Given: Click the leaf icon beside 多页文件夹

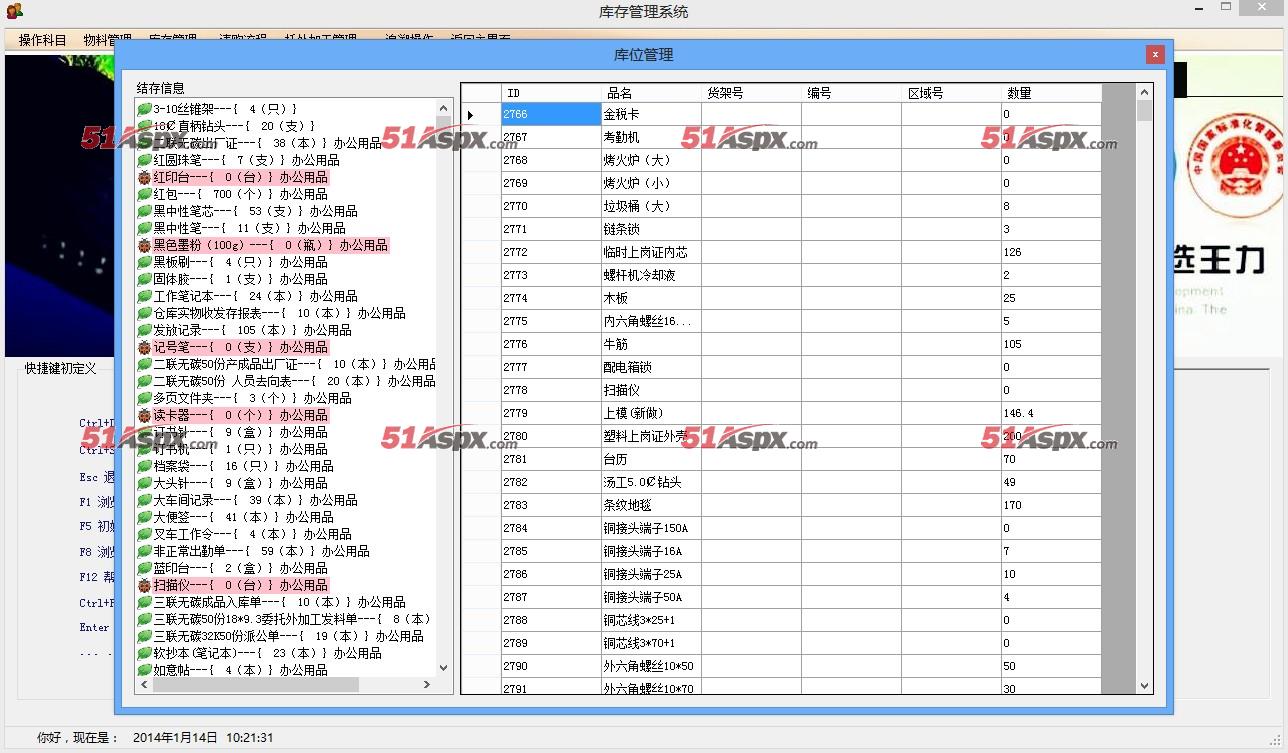Looking at the screenshot, I should 145,398.
